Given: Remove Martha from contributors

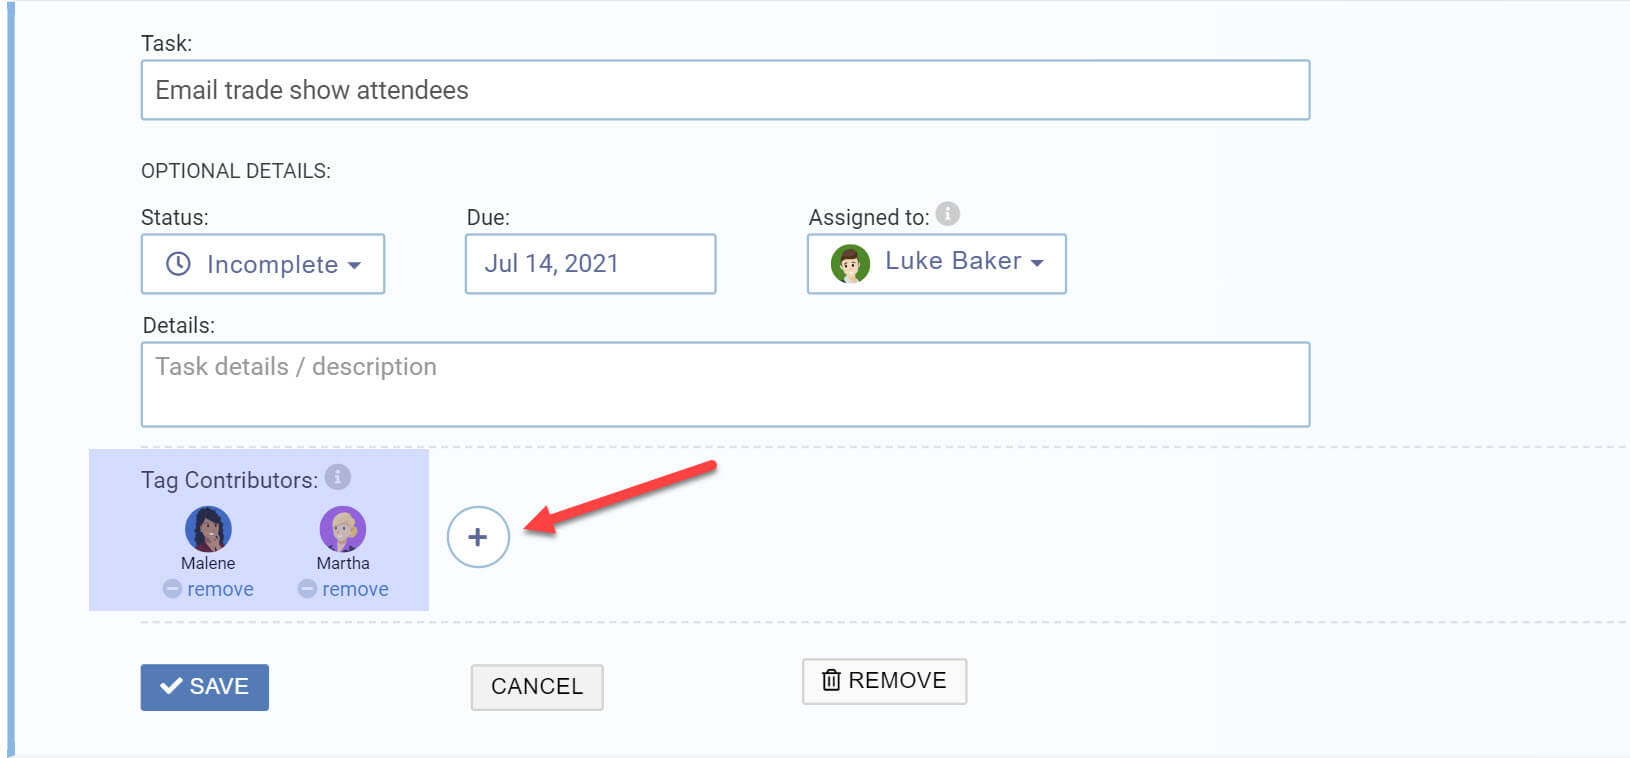Looking at the screenshot, I should coord(355,589).
